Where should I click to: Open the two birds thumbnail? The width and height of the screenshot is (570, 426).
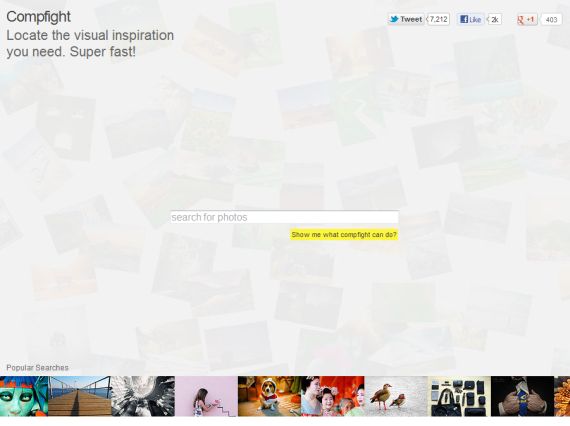396,396
